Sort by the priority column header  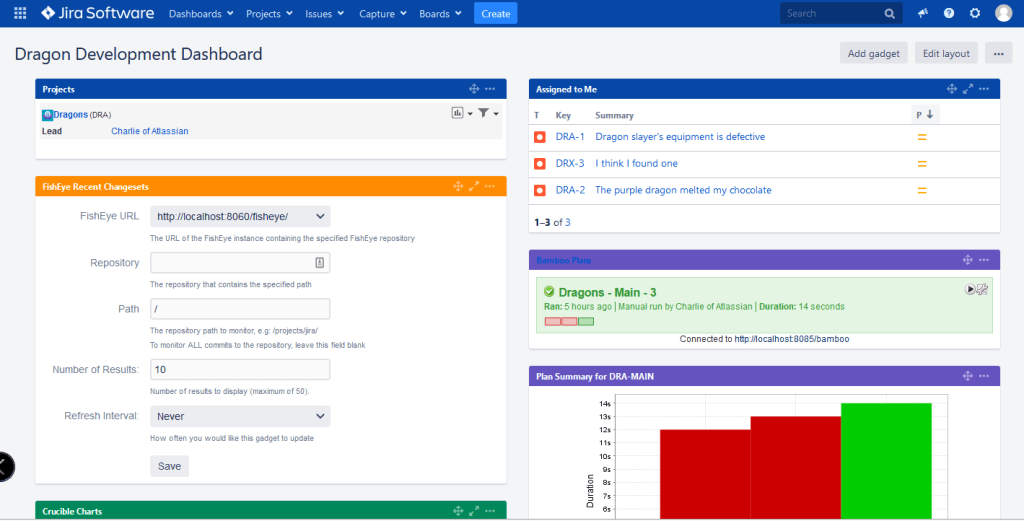[x=923, y=115]
